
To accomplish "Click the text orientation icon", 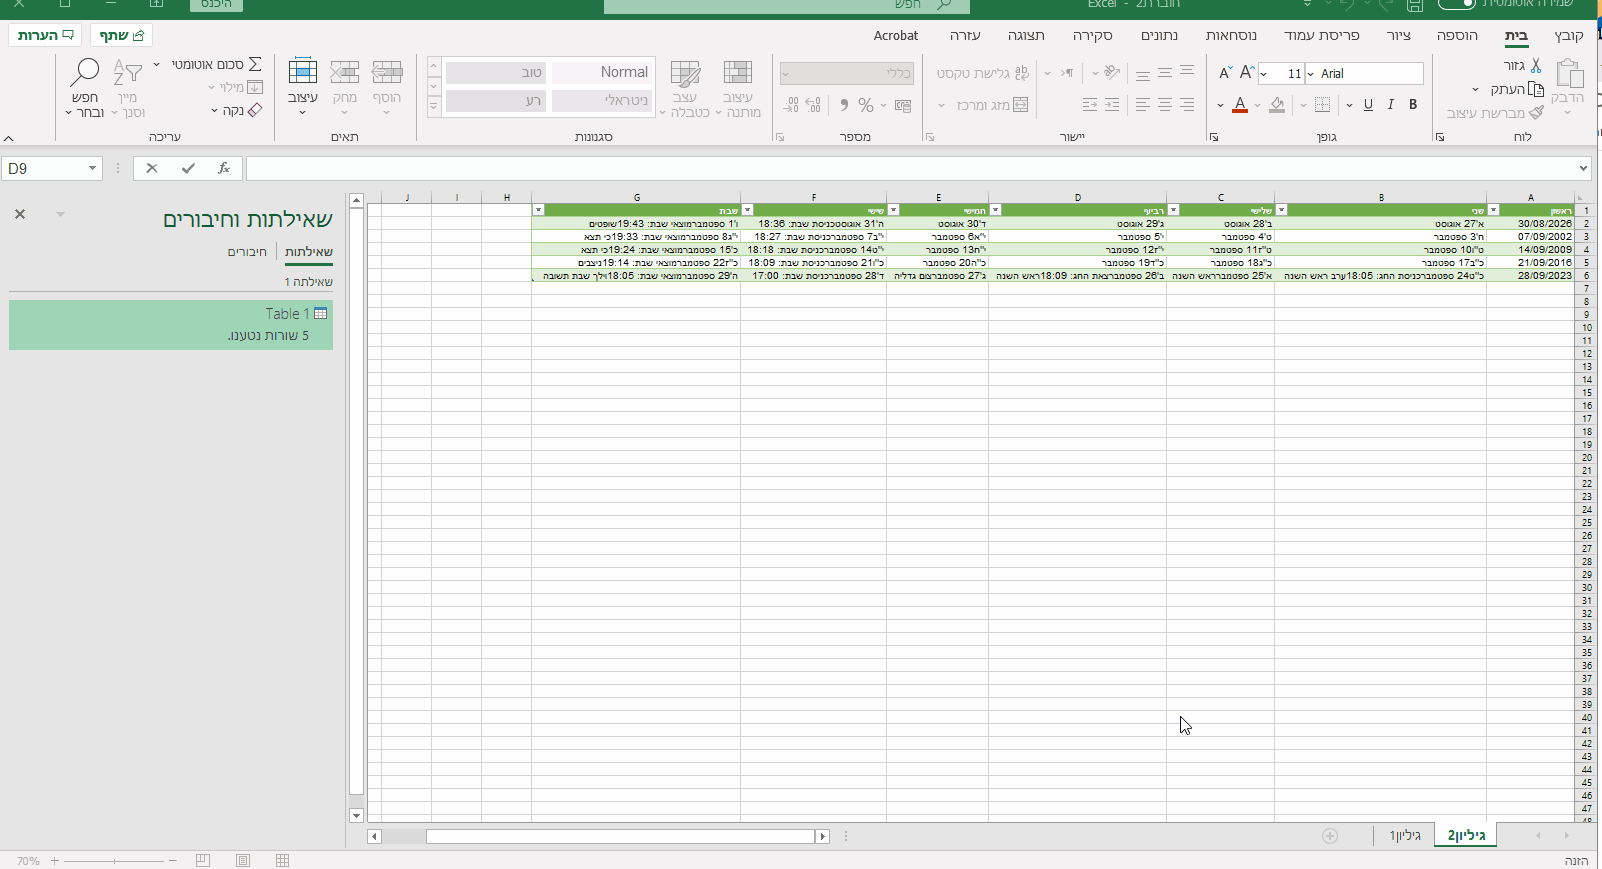I will tap(1111, 73).
